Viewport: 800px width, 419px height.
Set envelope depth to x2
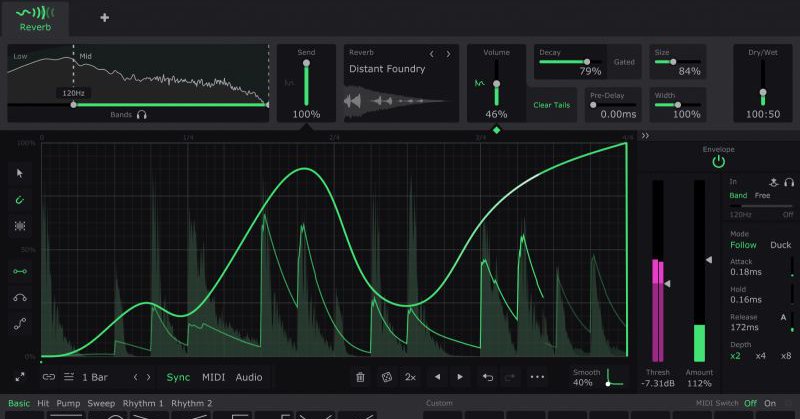pos(735,356)
